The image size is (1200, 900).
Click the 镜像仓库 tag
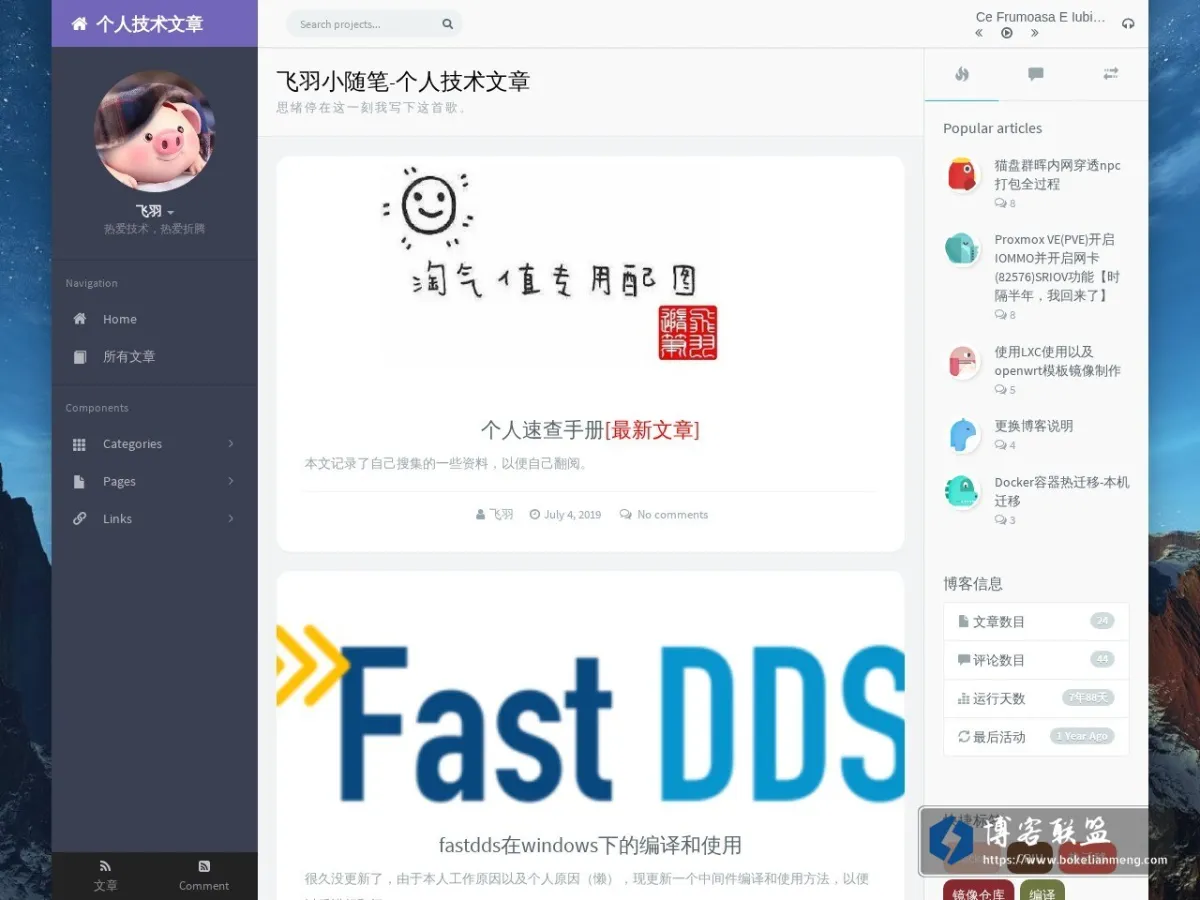(x=978, y=893)
